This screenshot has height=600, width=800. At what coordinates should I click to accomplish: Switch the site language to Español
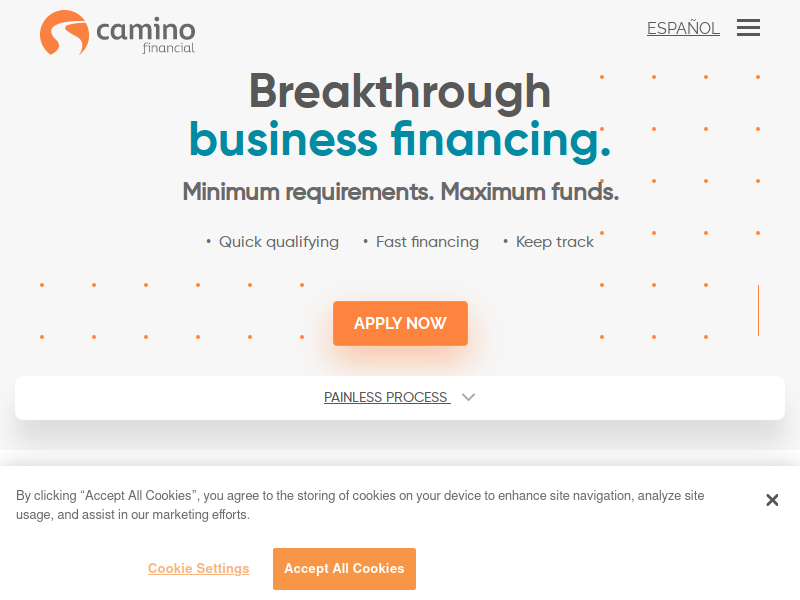(683, 28)
